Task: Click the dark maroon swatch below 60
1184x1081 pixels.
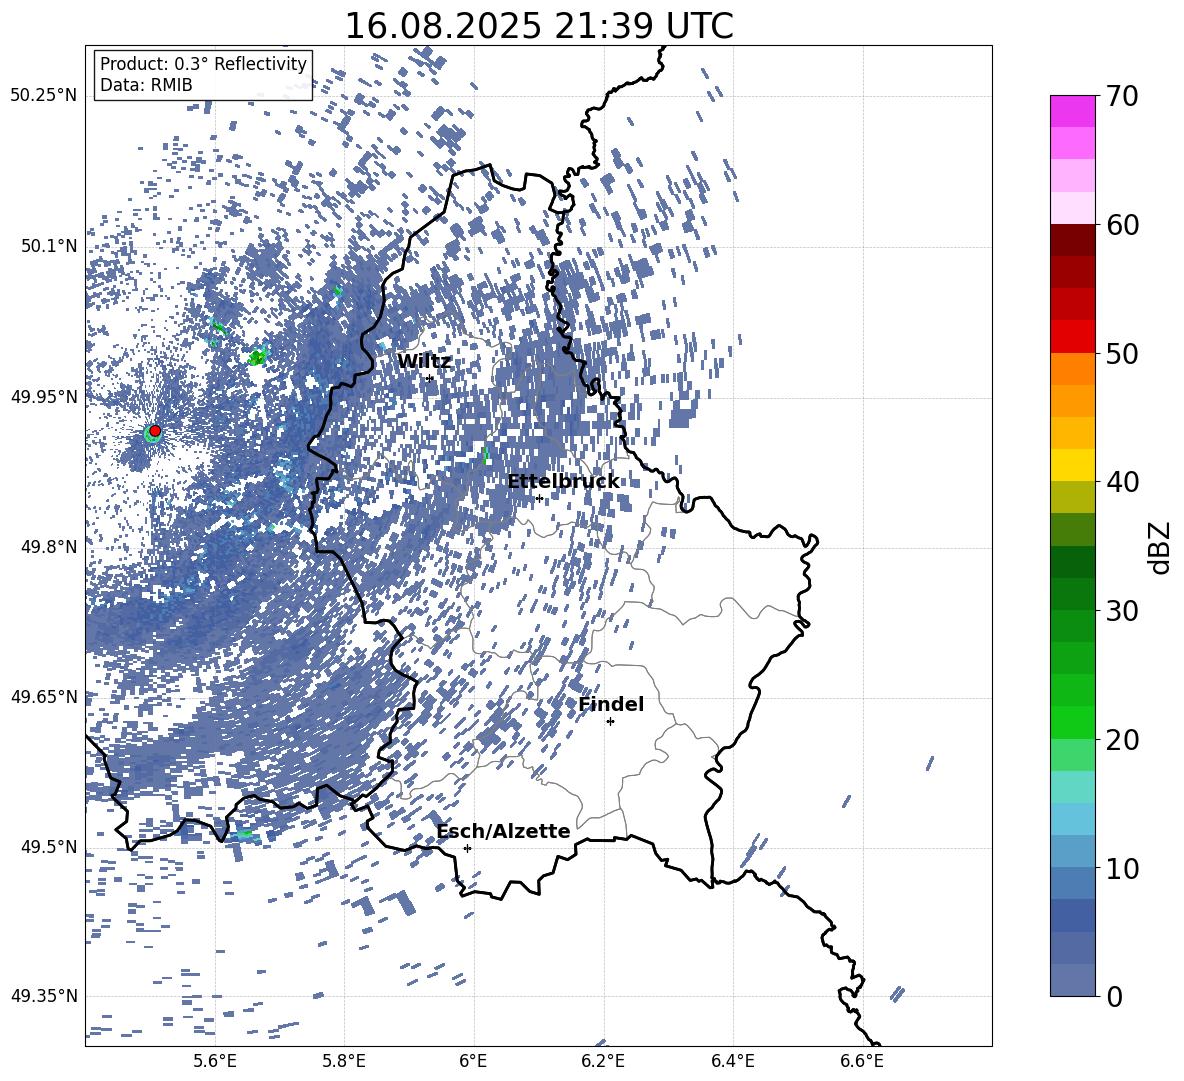Action: 1072,241
